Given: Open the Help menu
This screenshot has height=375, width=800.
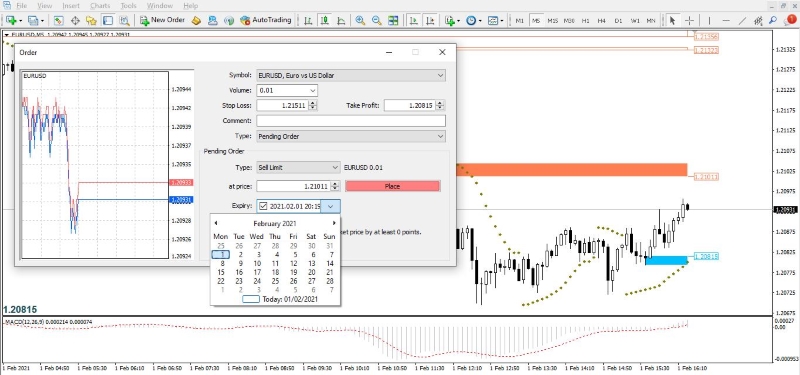Looking at the screenshot, I should click(190, 6).
